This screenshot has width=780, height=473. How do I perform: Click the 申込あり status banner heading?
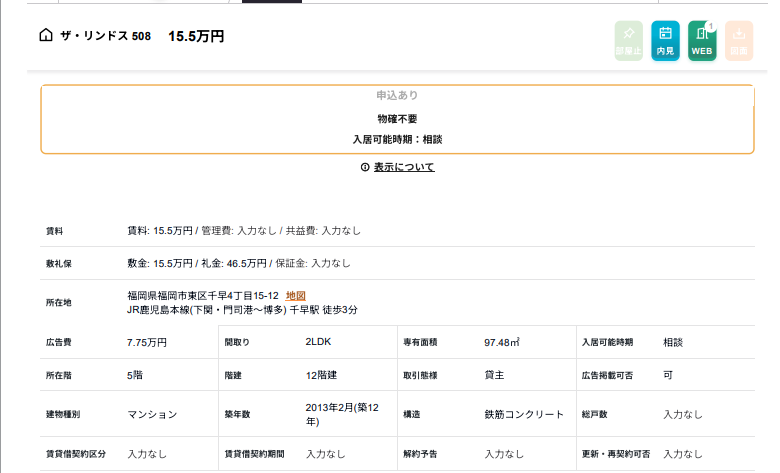397,95
